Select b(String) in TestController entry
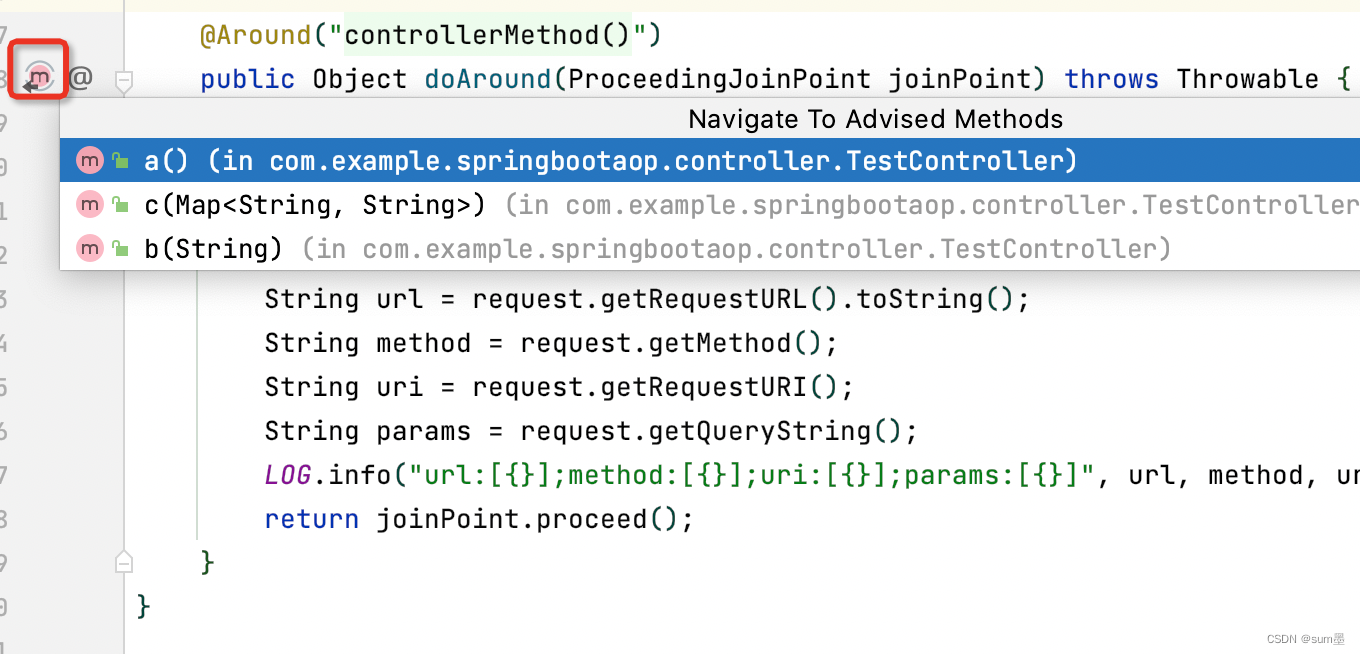The height and width of the screenshot is (654, 1360). 710,248
